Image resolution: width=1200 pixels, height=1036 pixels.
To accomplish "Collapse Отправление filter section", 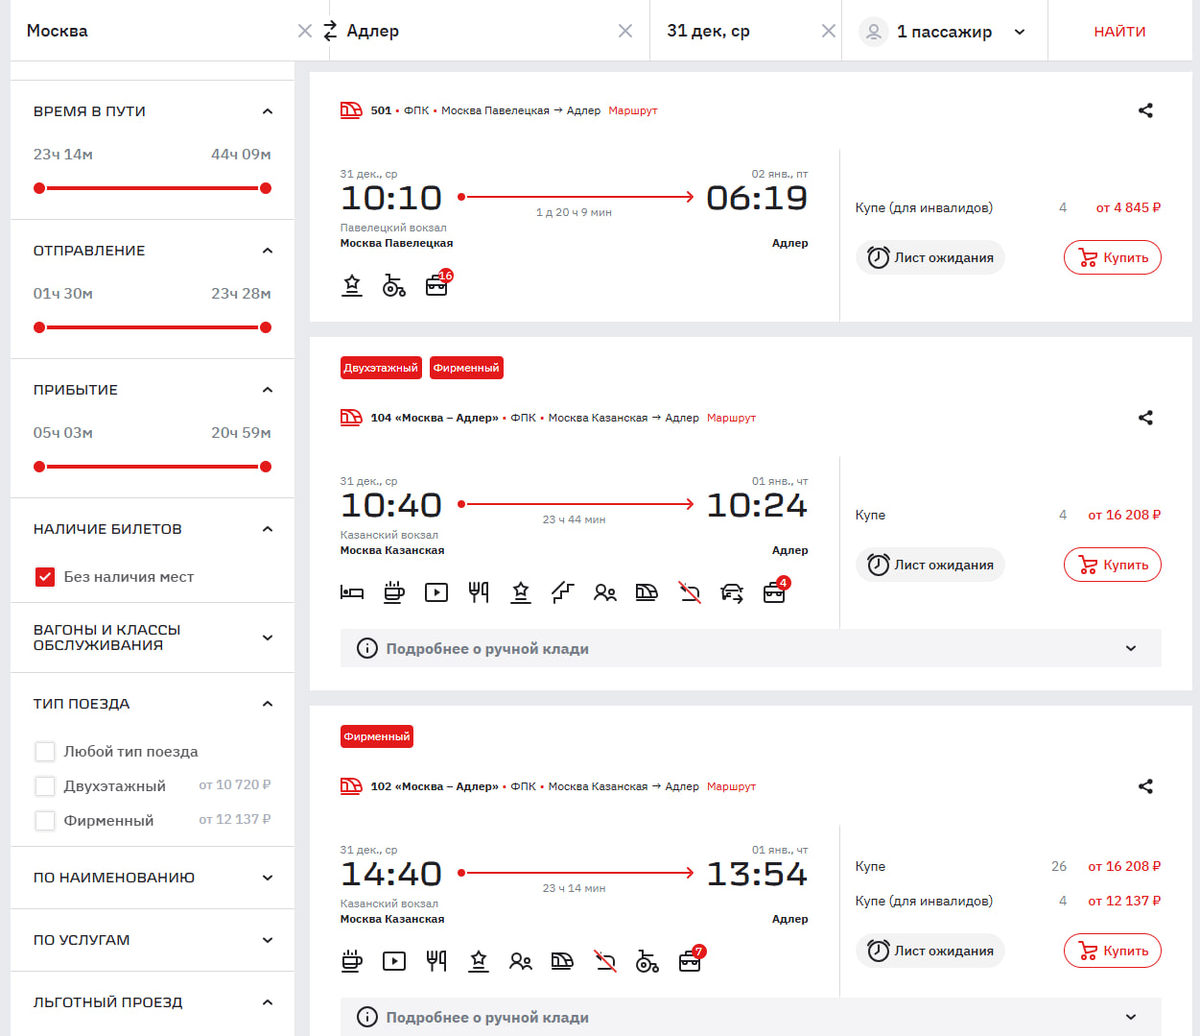I will click(x=267, y=250).
